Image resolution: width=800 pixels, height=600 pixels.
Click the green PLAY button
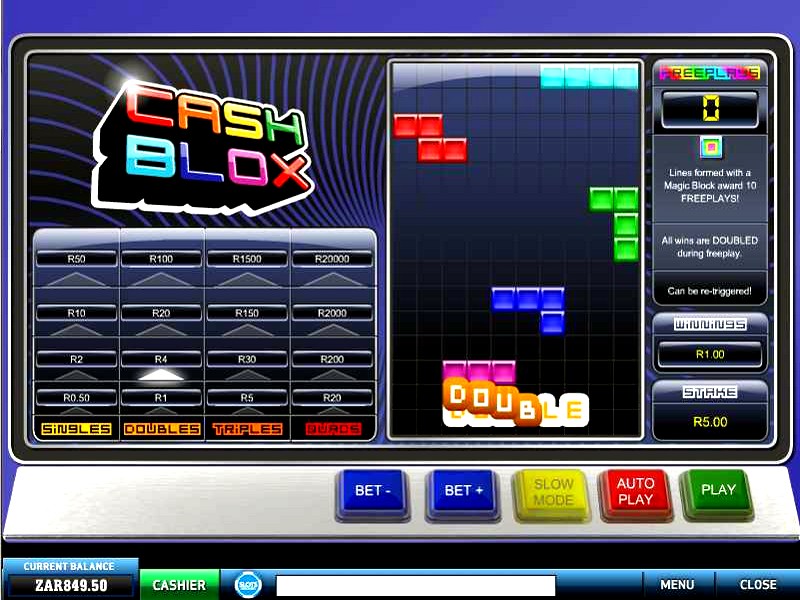click(718, 491)
